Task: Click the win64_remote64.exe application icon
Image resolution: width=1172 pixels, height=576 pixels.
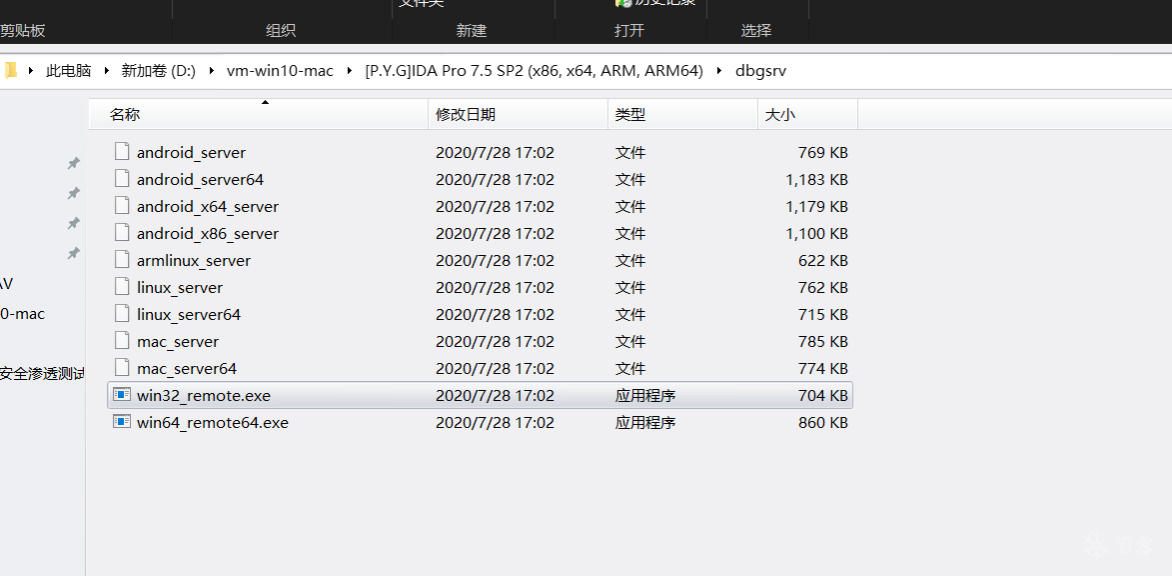Action: pos(122,421)
